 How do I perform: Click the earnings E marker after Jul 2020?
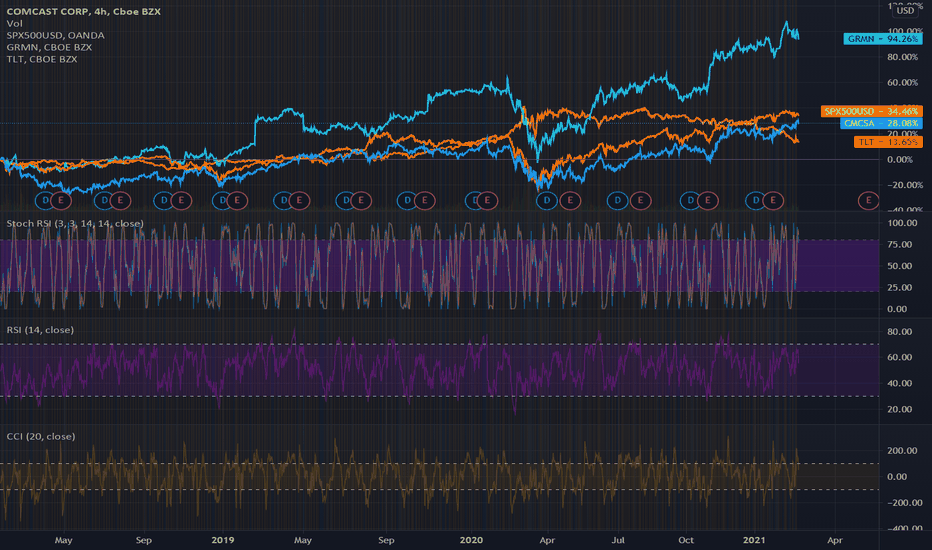click(x=640, y=200)
